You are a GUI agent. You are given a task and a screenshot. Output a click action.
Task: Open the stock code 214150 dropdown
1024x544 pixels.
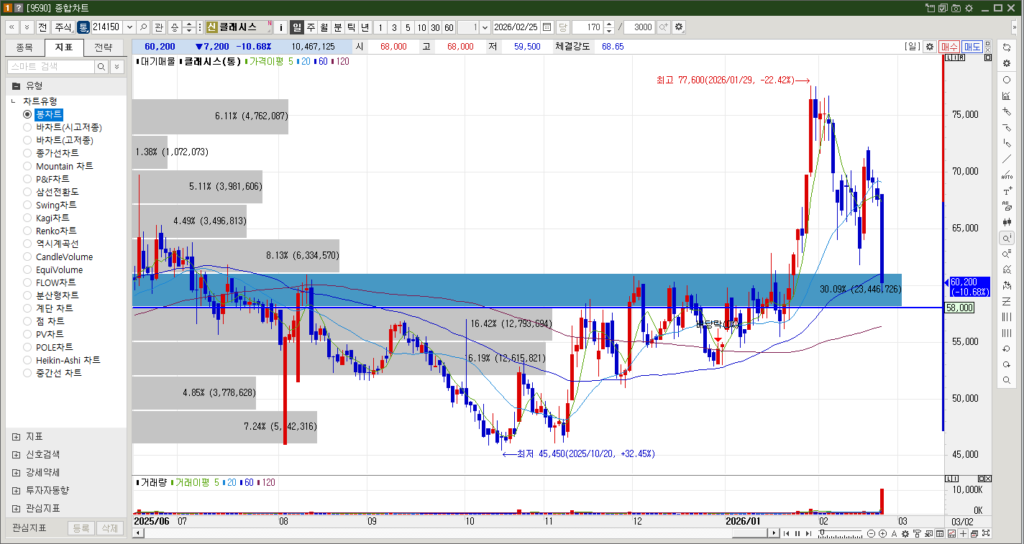coord(129,26)
